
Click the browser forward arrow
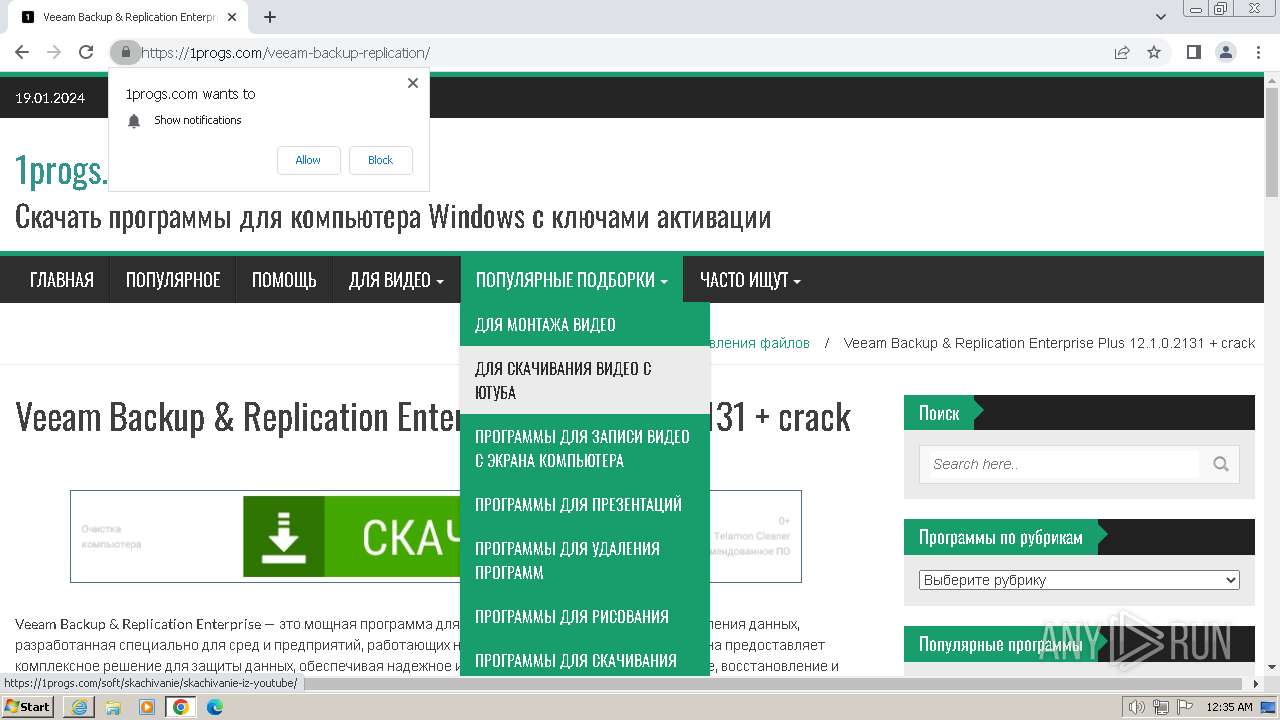coord(54,52)
